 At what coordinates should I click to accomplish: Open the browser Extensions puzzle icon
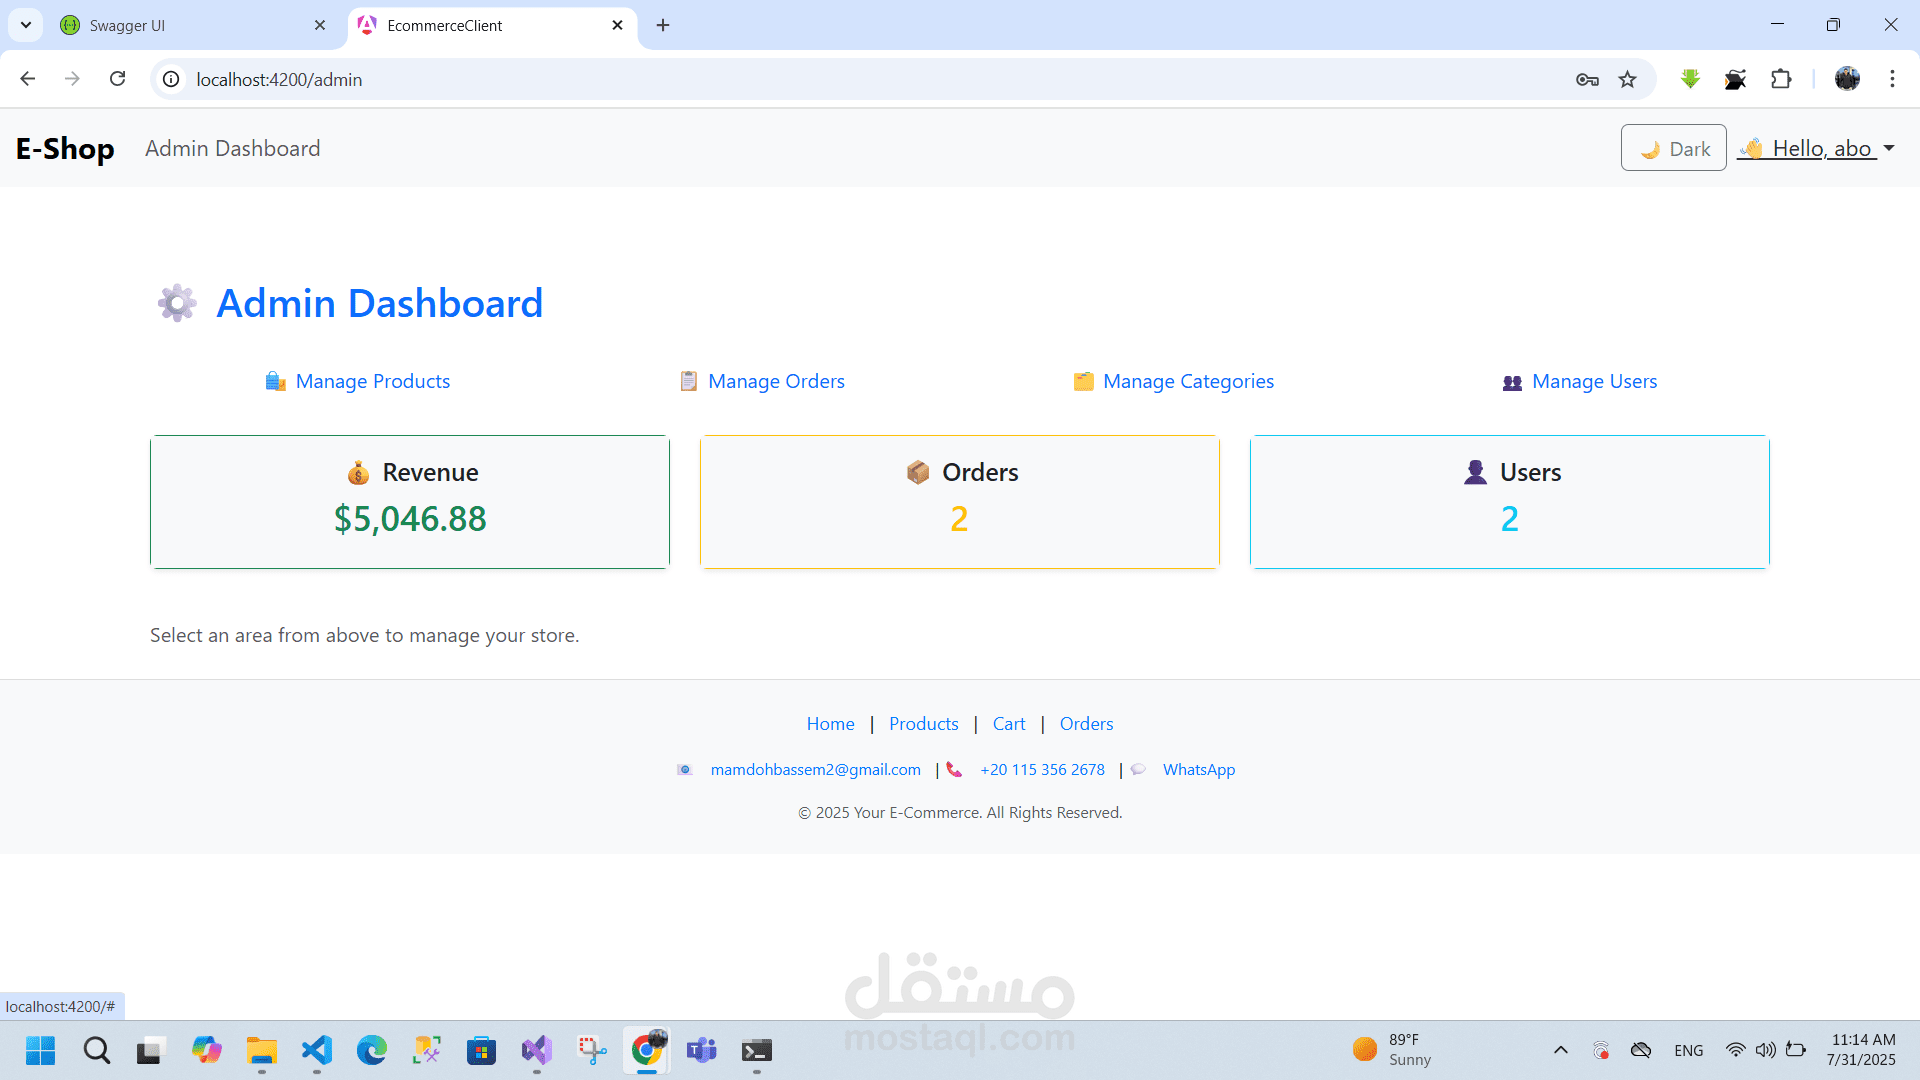point(1781,79)
